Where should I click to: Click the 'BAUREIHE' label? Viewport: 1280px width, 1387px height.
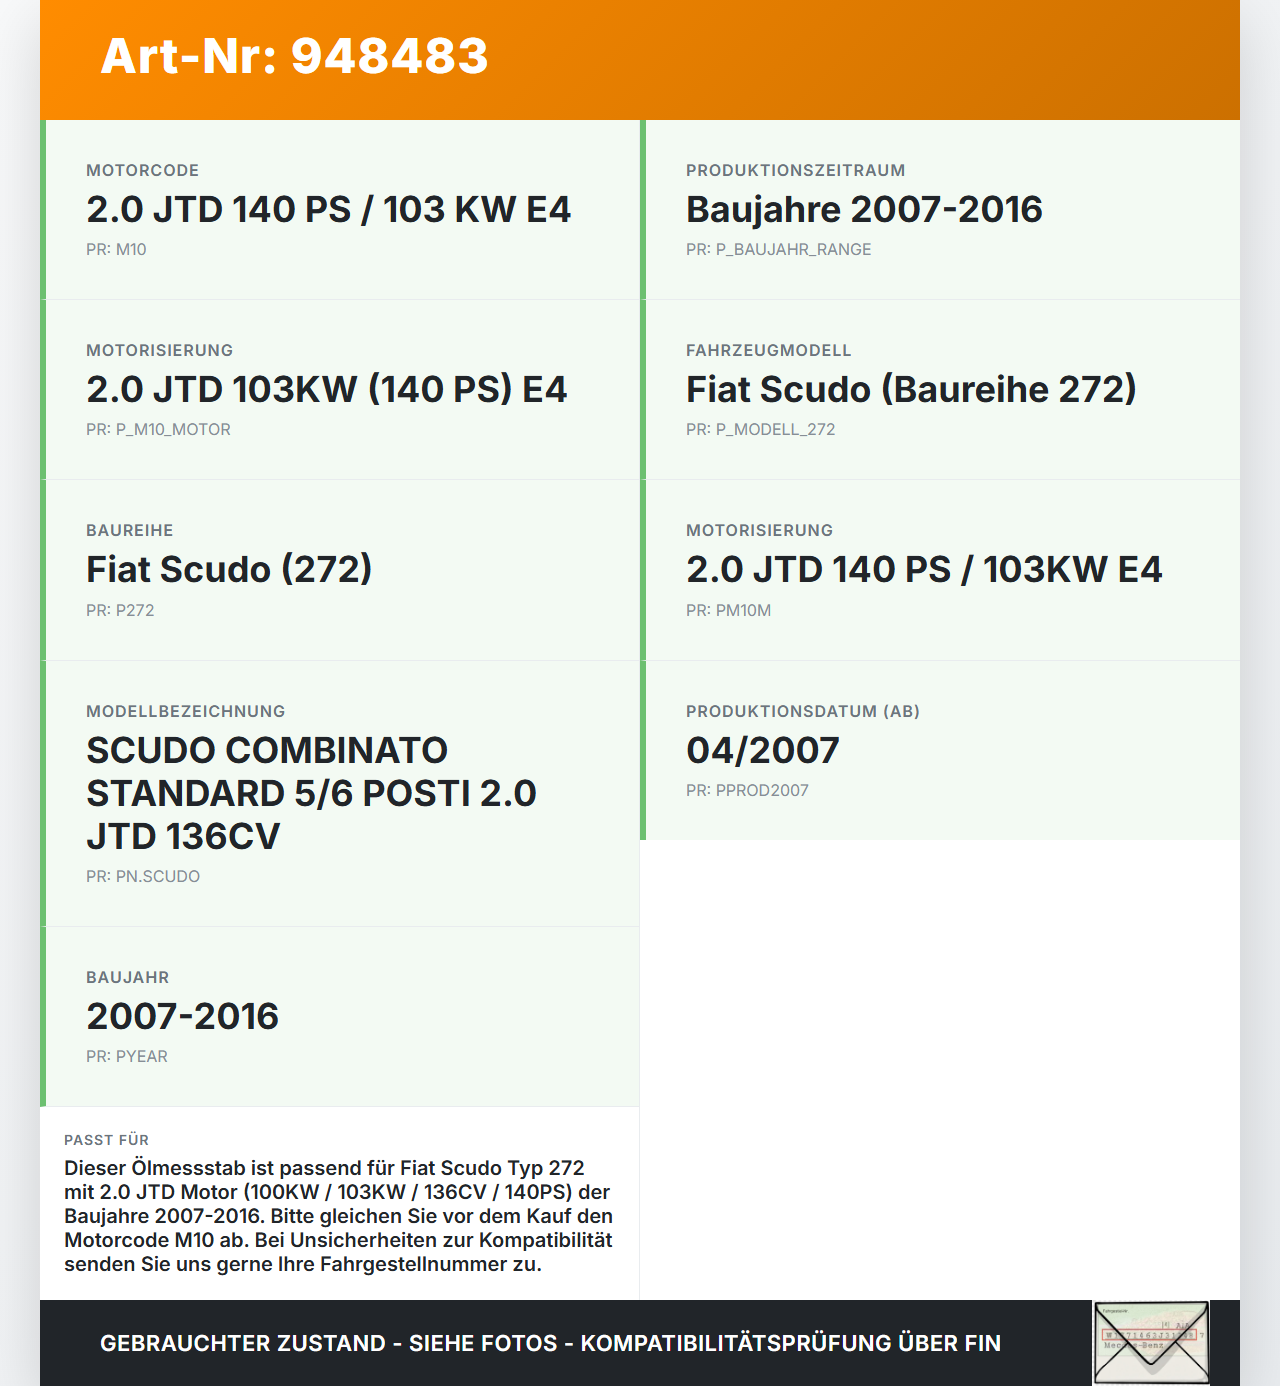(130, 531)
